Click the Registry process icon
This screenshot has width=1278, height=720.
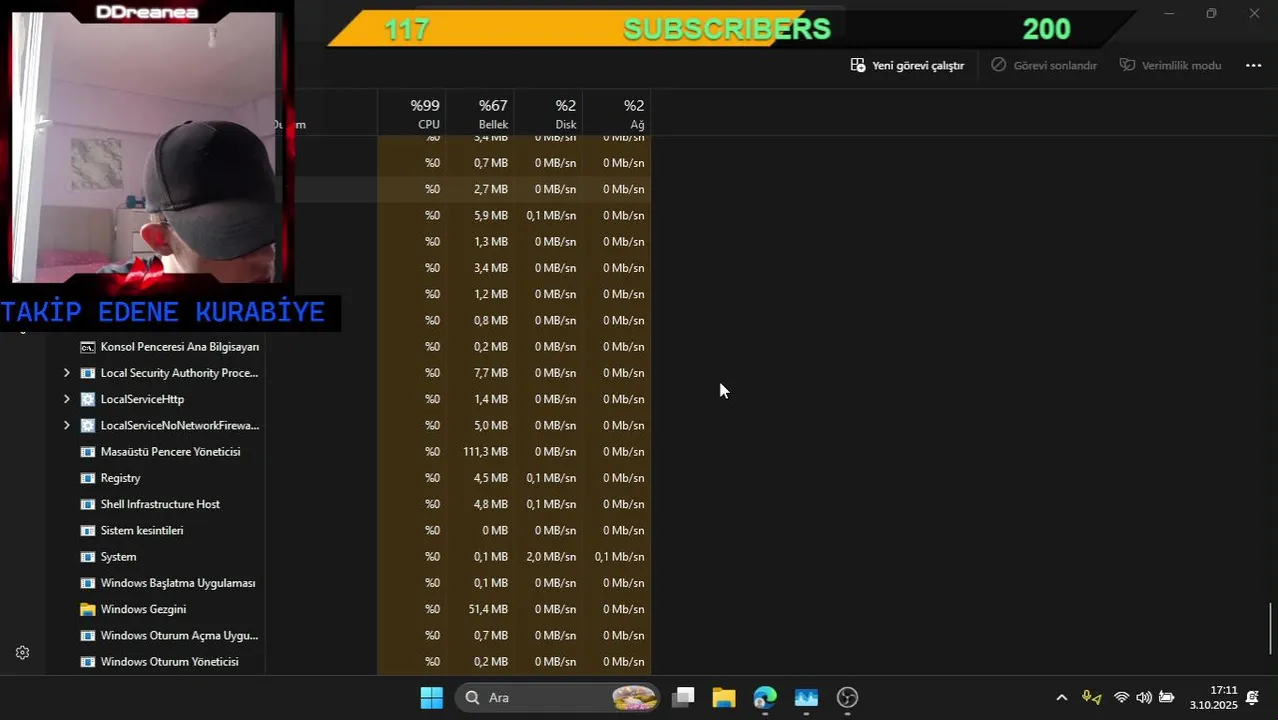click(88, 478)
